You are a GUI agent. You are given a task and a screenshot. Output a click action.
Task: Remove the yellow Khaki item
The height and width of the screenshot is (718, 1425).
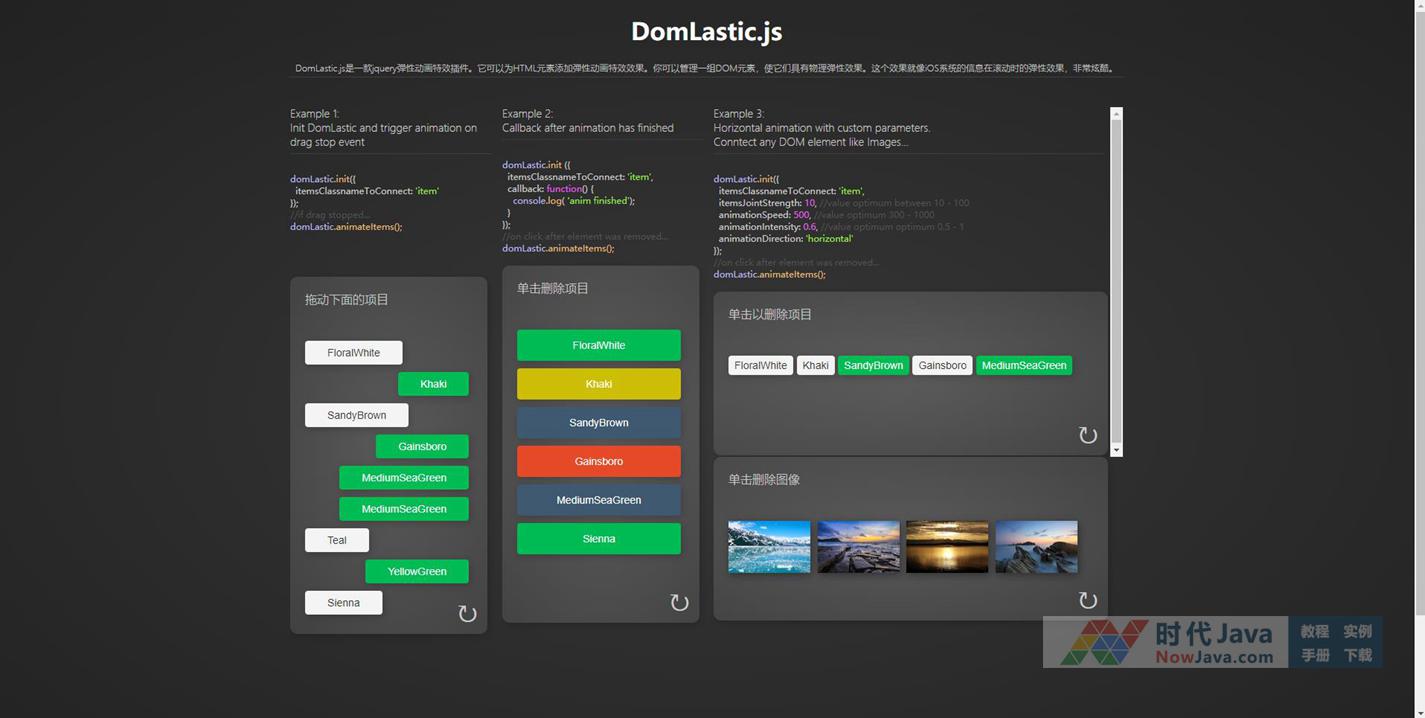coord(598,384)
